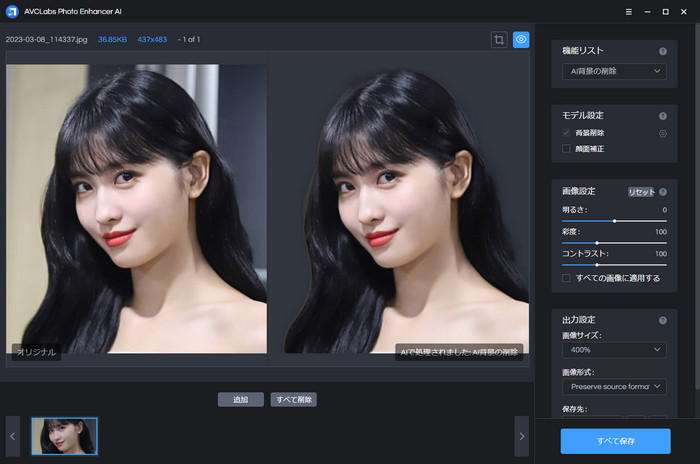This screenshot has width=700, height=464.
Task: Go to next thumbnail with right arrow
Action: tap(521, 436)
